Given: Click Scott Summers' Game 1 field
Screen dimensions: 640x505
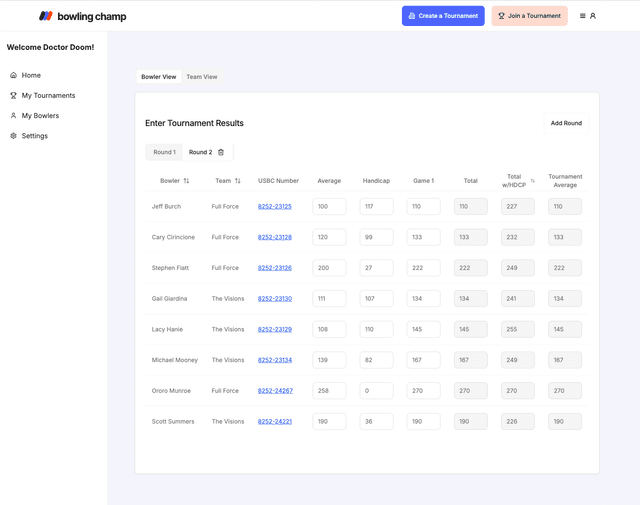Looking at the screenshot, I should 424,421.
